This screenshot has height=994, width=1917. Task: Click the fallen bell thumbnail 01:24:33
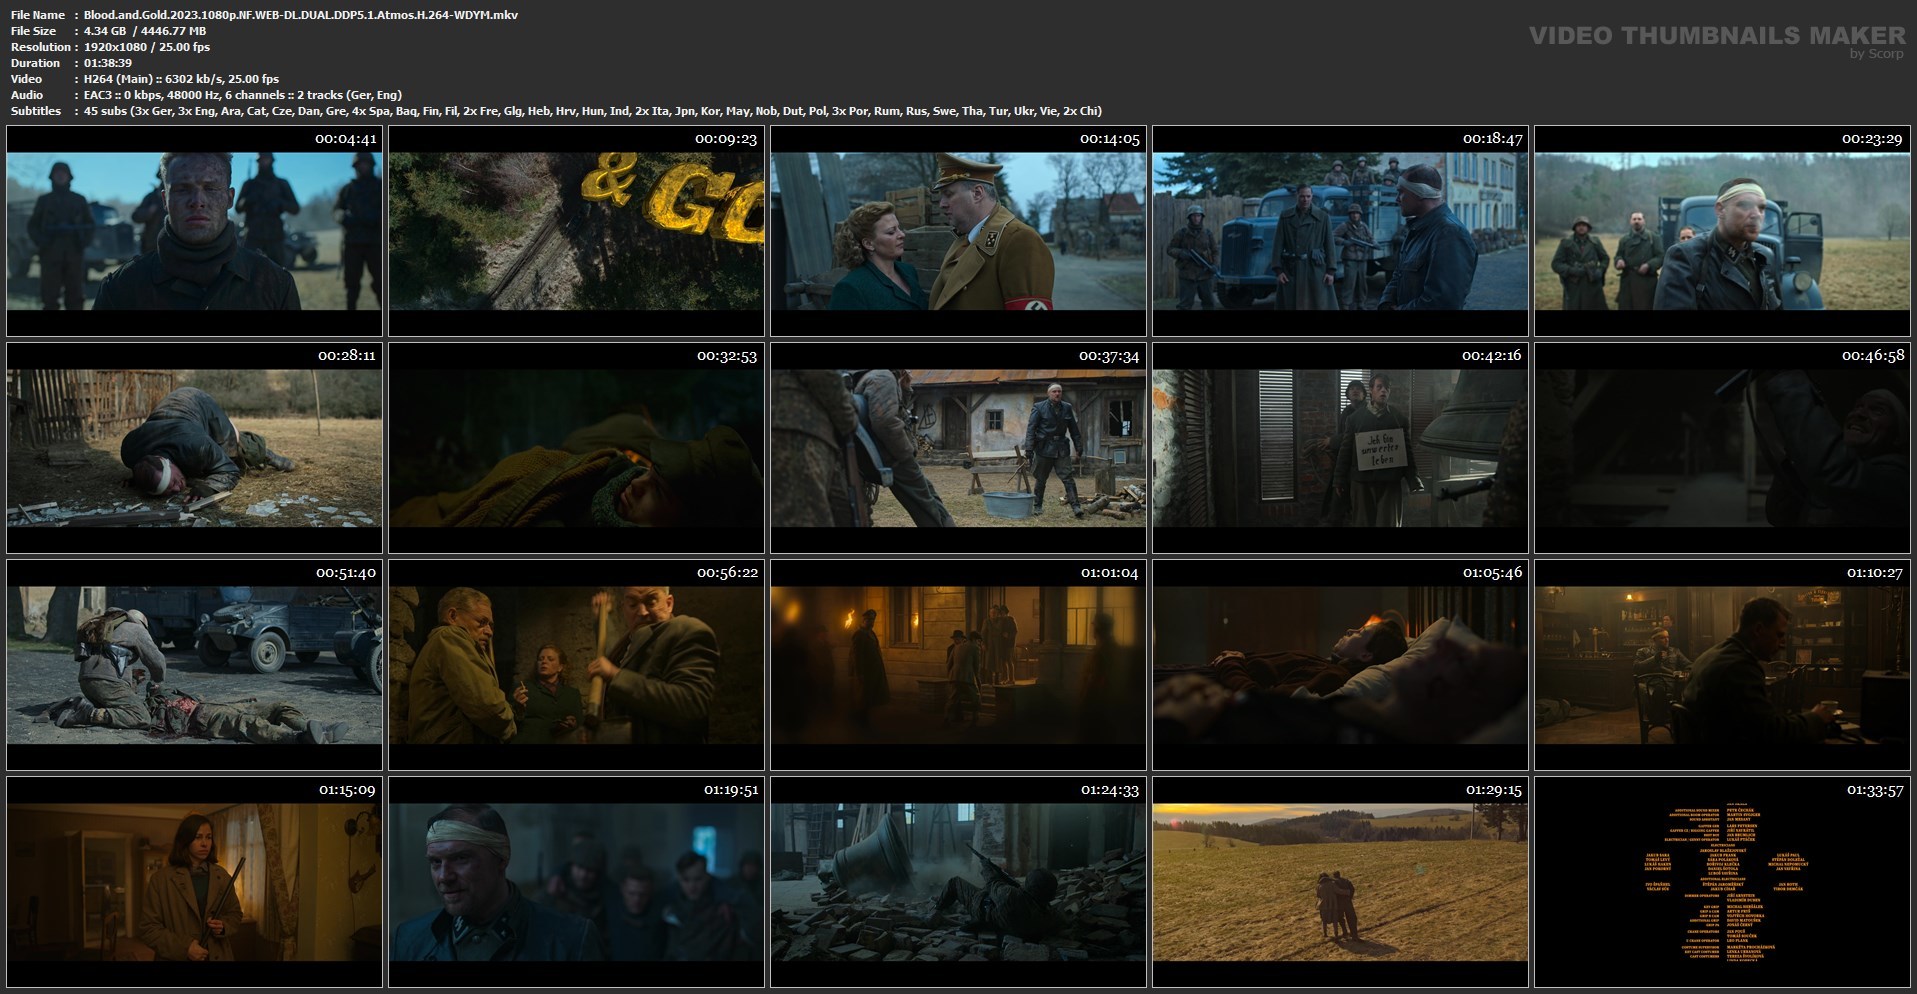coord(958,882)
